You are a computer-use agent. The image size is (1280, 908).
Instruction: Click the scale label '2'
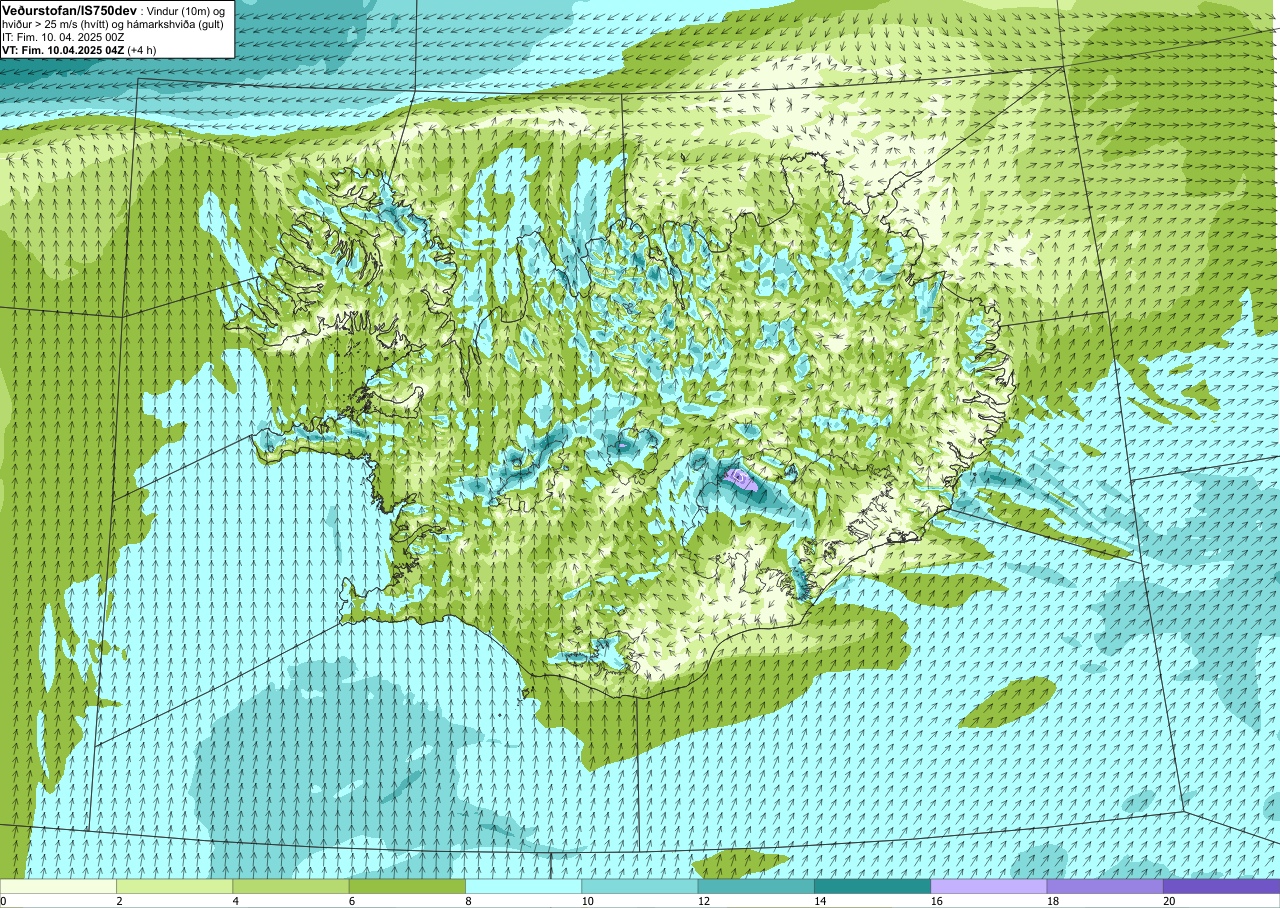click(x=119, y=901)
